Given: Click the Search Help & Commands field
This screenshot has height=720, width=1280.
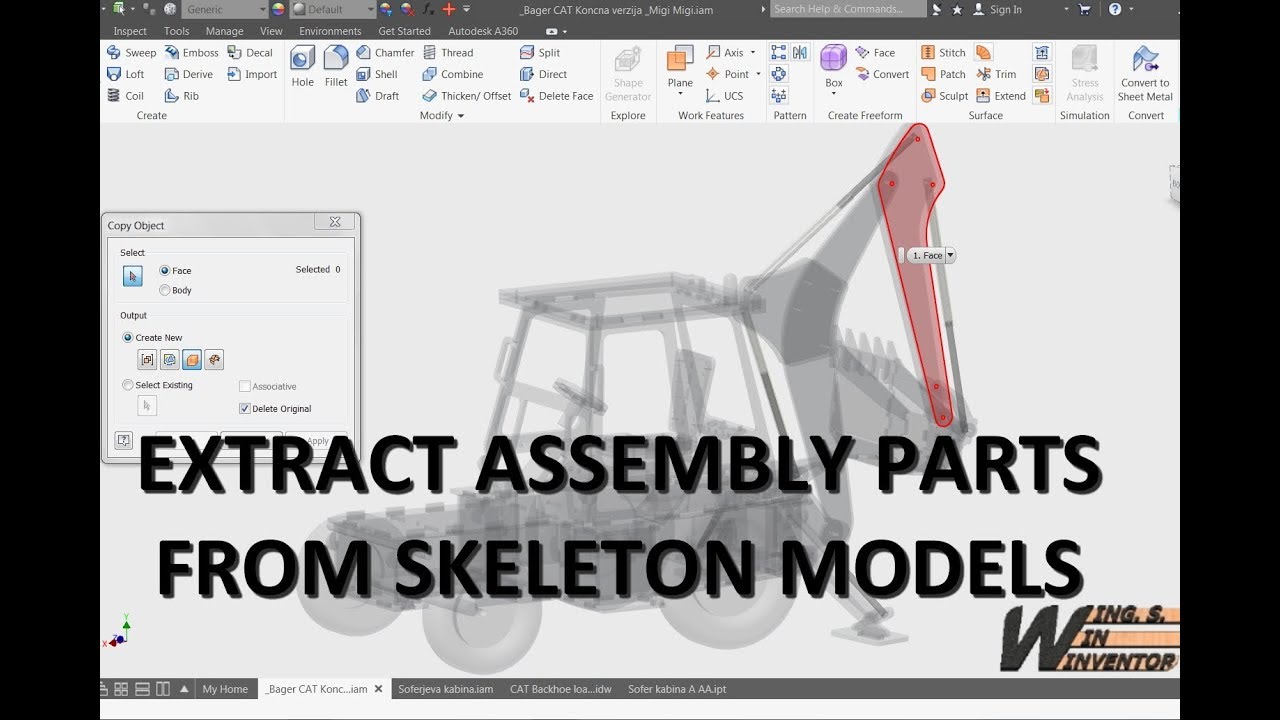Looking at the screenshot, I should tap(846, 9).
